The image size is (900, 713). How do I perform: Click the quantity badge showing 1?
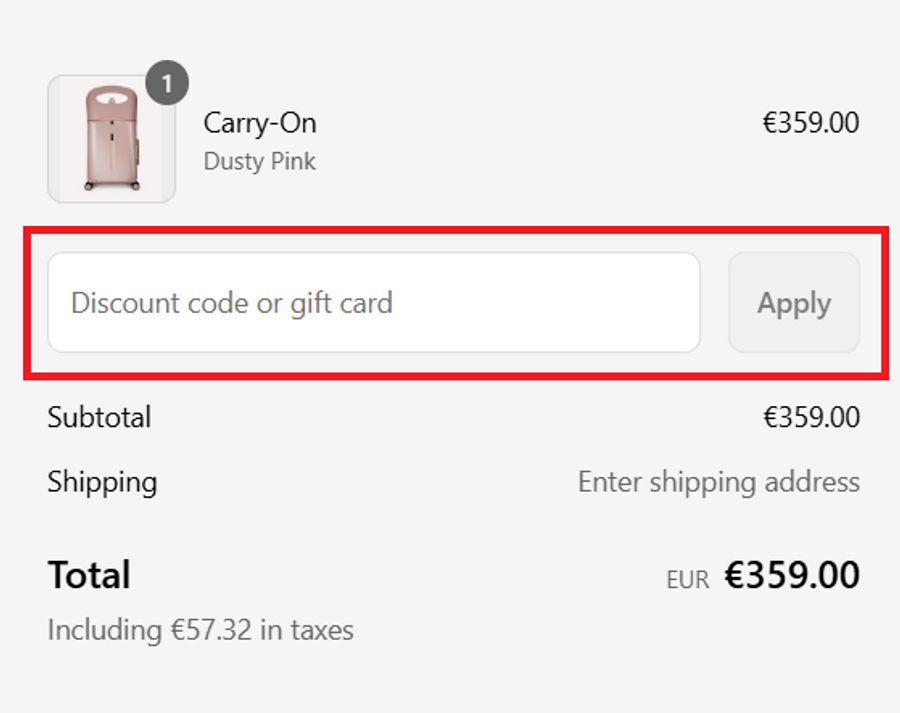click(167, 84)
